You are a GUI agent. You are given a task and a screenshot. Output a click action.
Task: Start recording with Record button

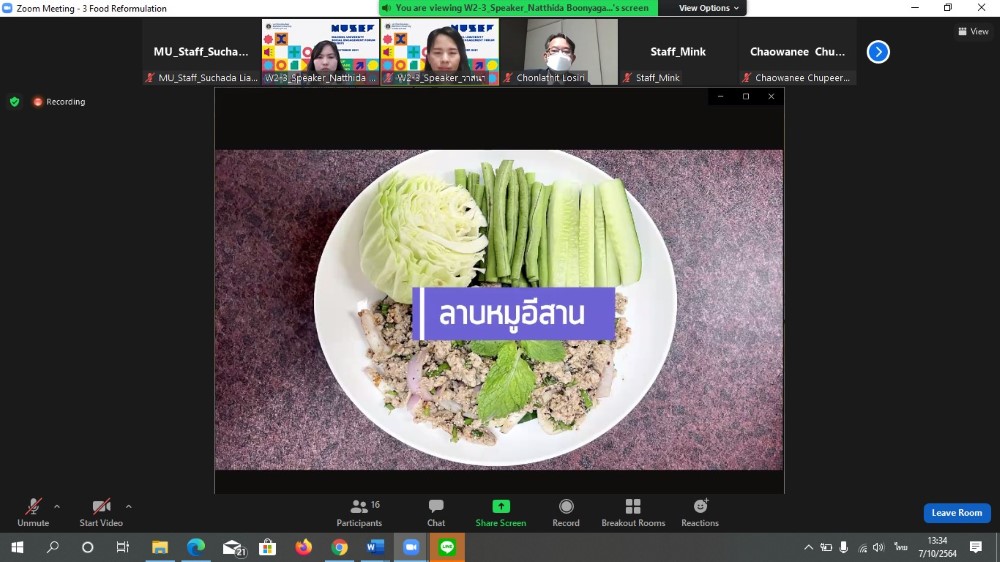coord(566,512)
